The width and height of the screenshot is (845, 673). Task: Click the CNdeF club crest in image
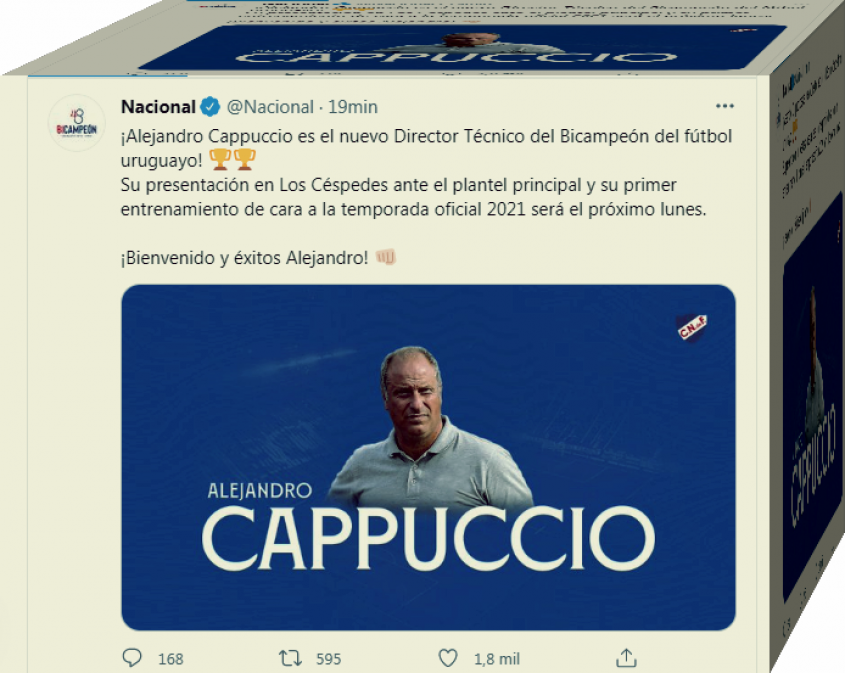pos(692,328)
